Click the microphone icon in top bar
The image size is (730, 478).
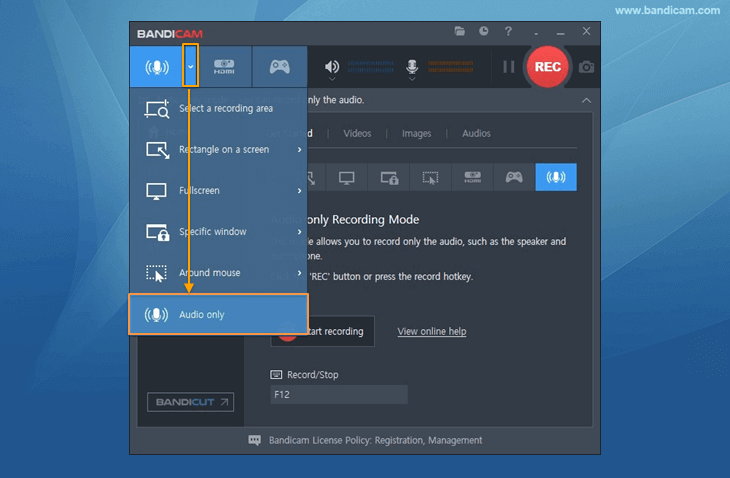click(412, 67)
